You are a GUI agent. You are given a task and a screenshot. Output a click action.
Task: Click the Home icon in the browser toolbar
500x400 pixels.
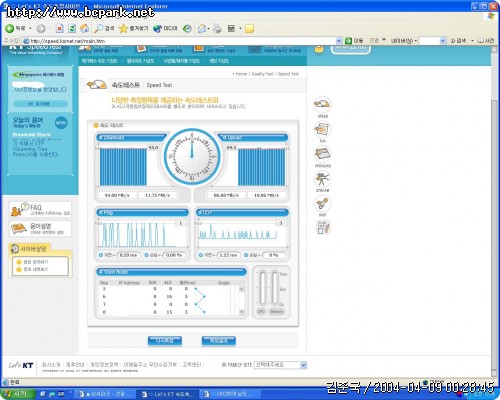pyautogui.click(x=85, y=29)
